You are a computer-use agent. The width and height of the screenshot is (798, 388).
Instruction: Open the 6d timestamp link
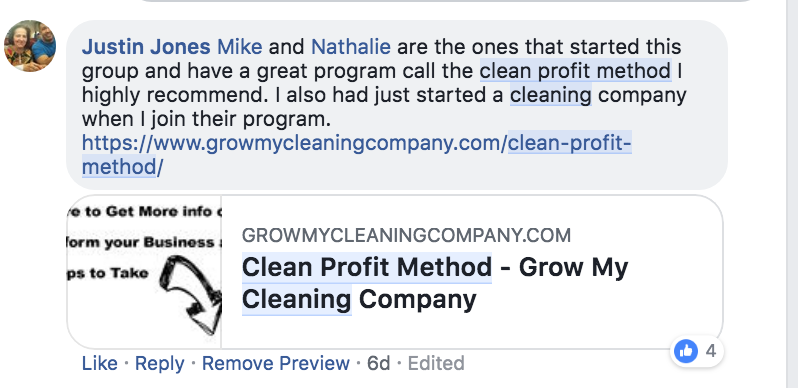[x=379, y=363]
